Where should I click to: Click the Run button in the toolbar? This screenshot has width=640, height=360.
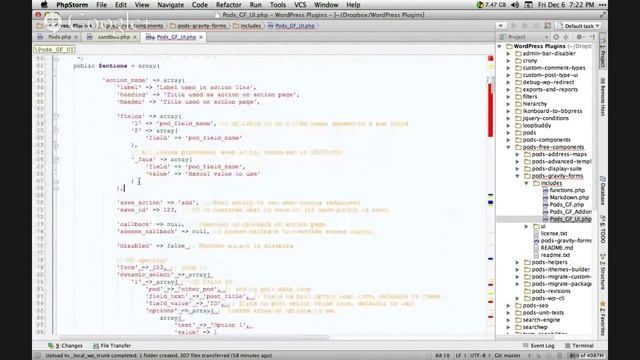pyautogui.click(x=514, y=26)
